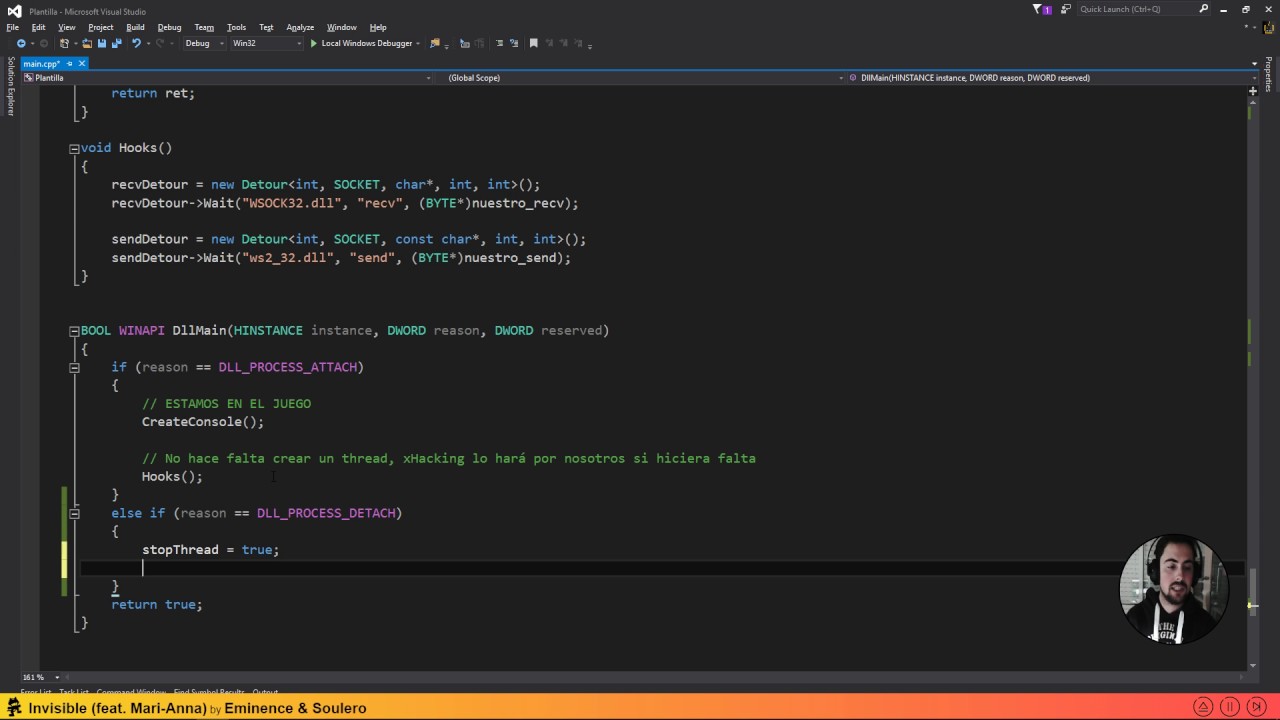1280x720 pixels.
Task: Click the Visual Studio logo icon
Action: (x=14, y=10)
